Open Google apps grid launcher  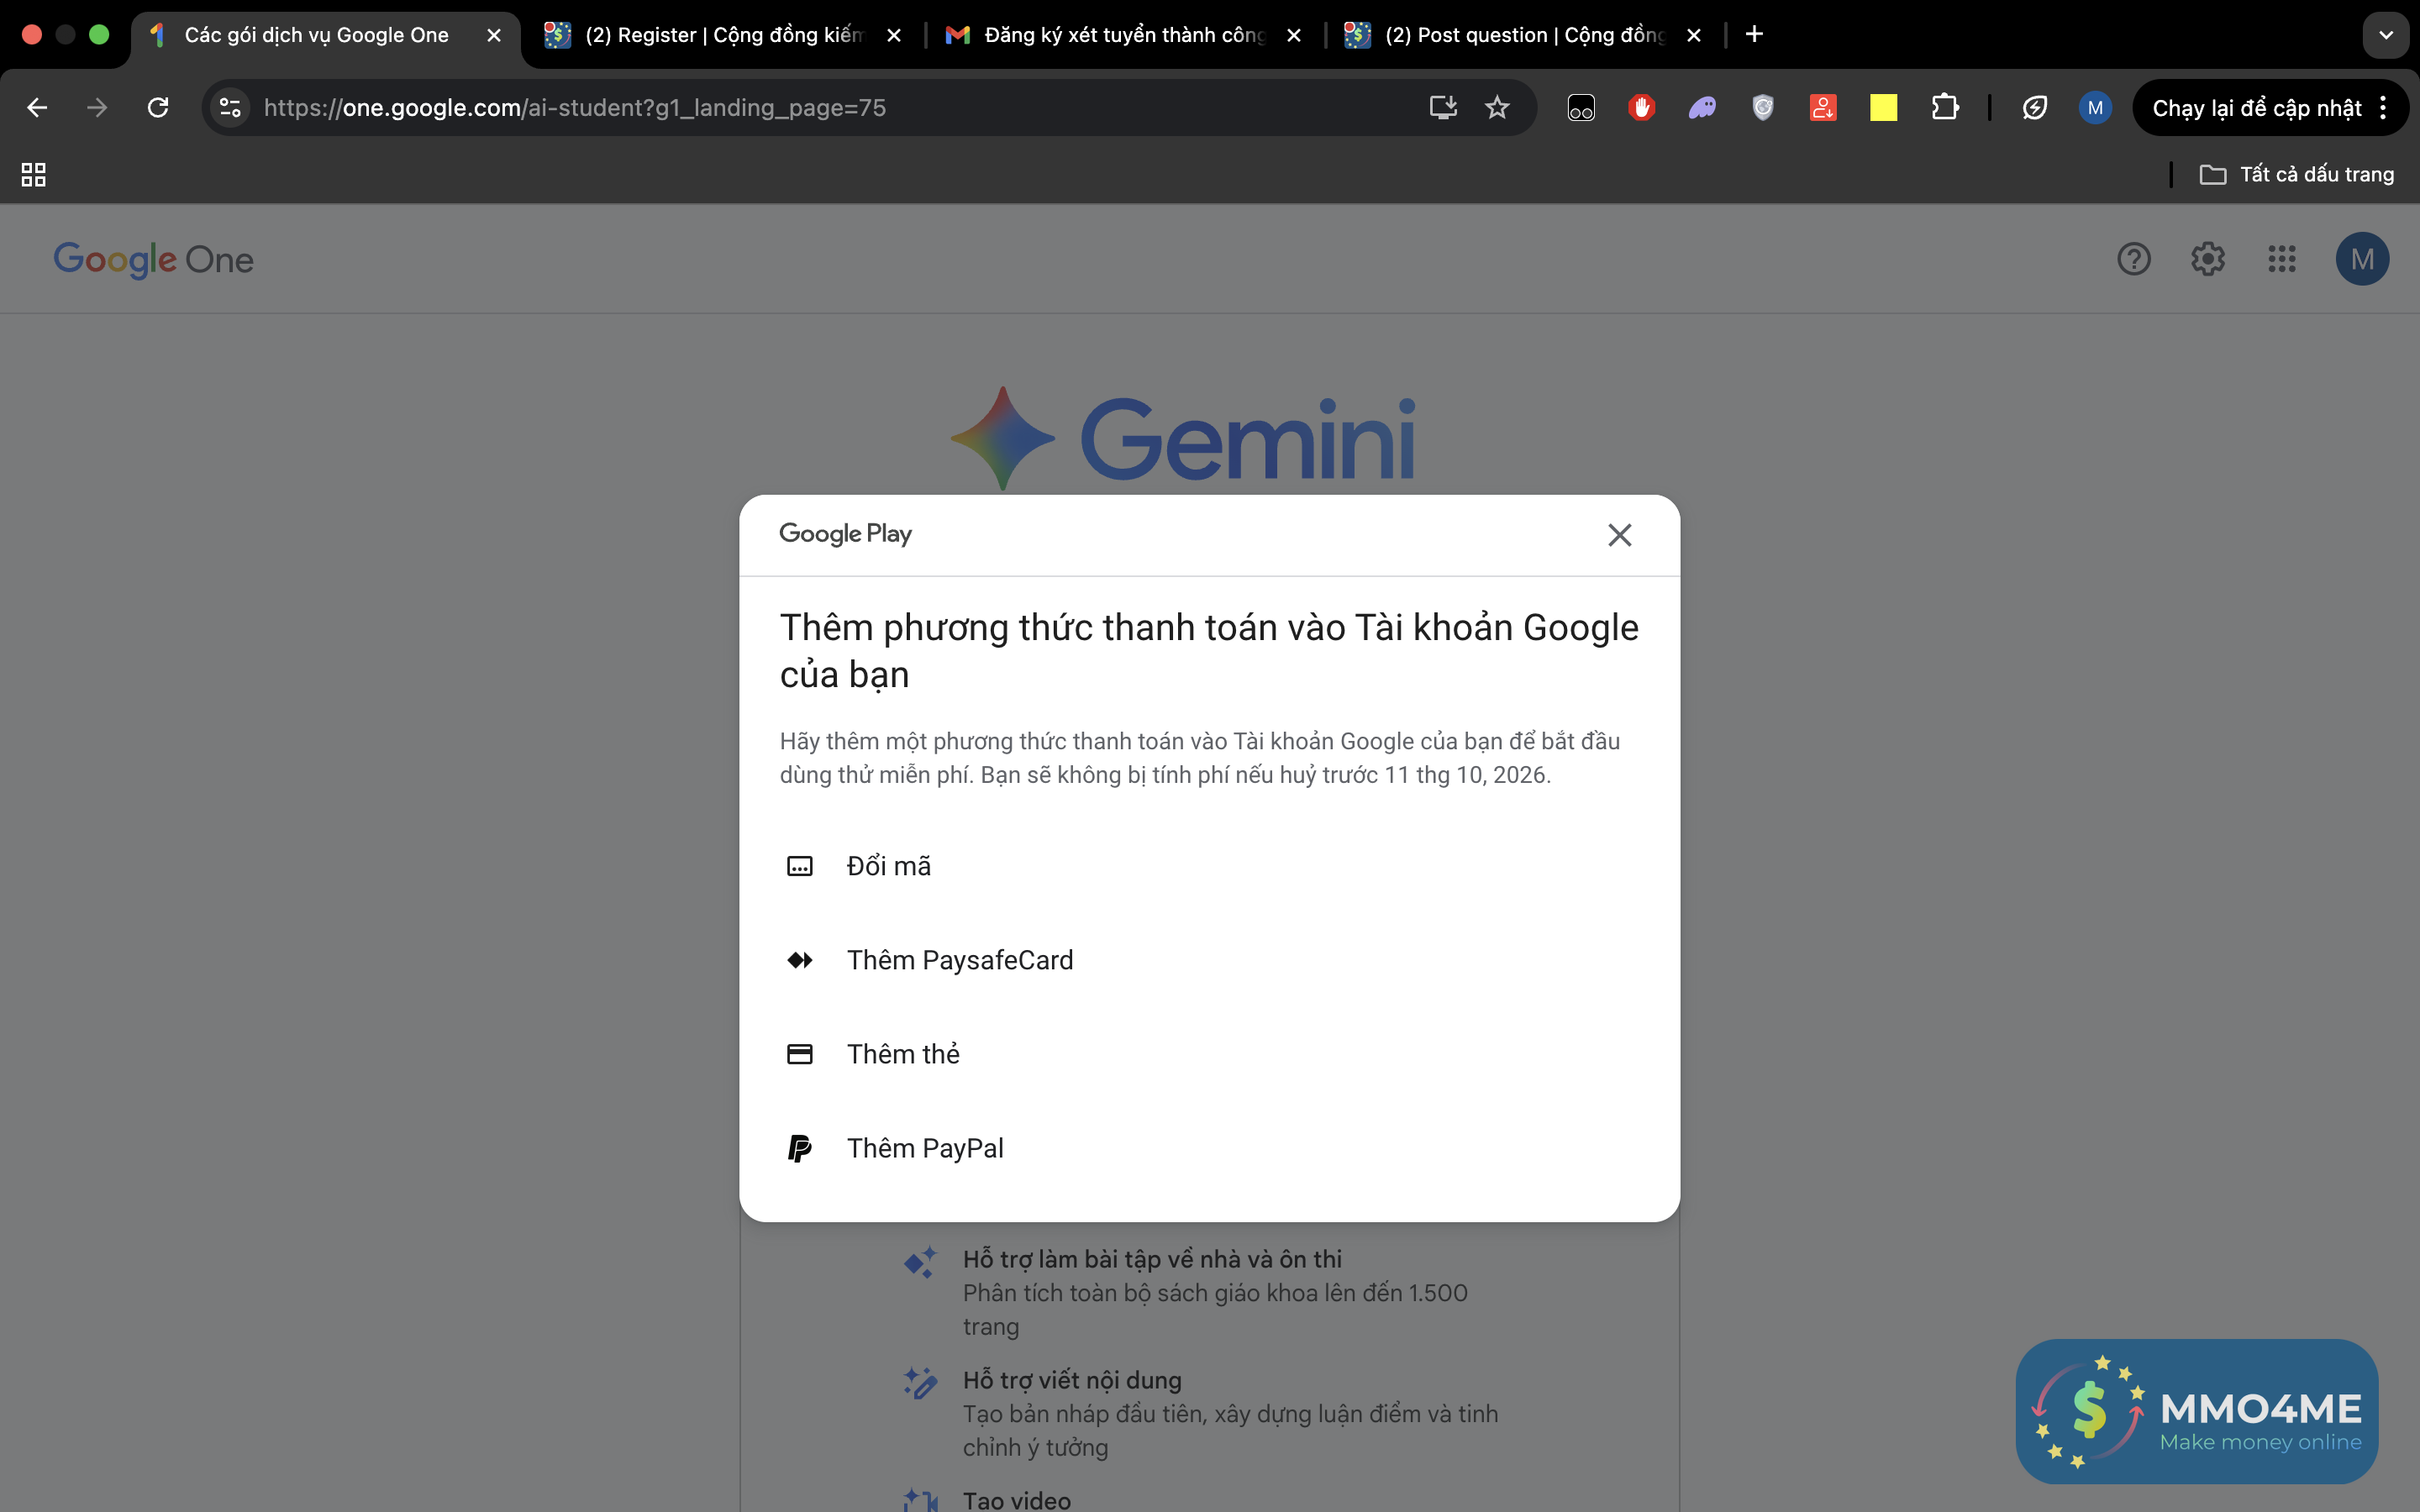pyautogui.click(x=2281, y=260)
